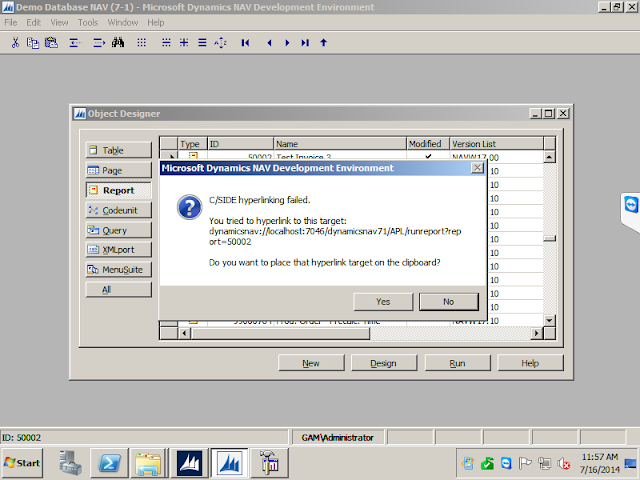Click the Copy toolbar icon
Image resolution: width=640 pixels, height=480 pixels.
pyautogui.click(x=33, y=42)
